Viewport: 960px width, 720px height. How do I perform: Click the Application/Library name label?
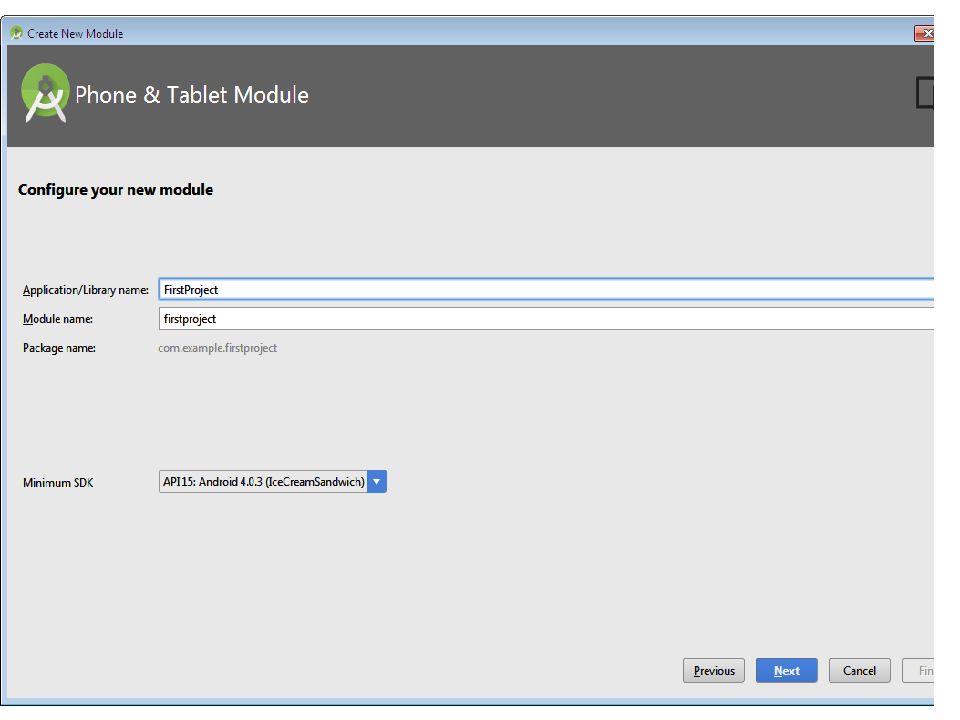click(86, 290)
